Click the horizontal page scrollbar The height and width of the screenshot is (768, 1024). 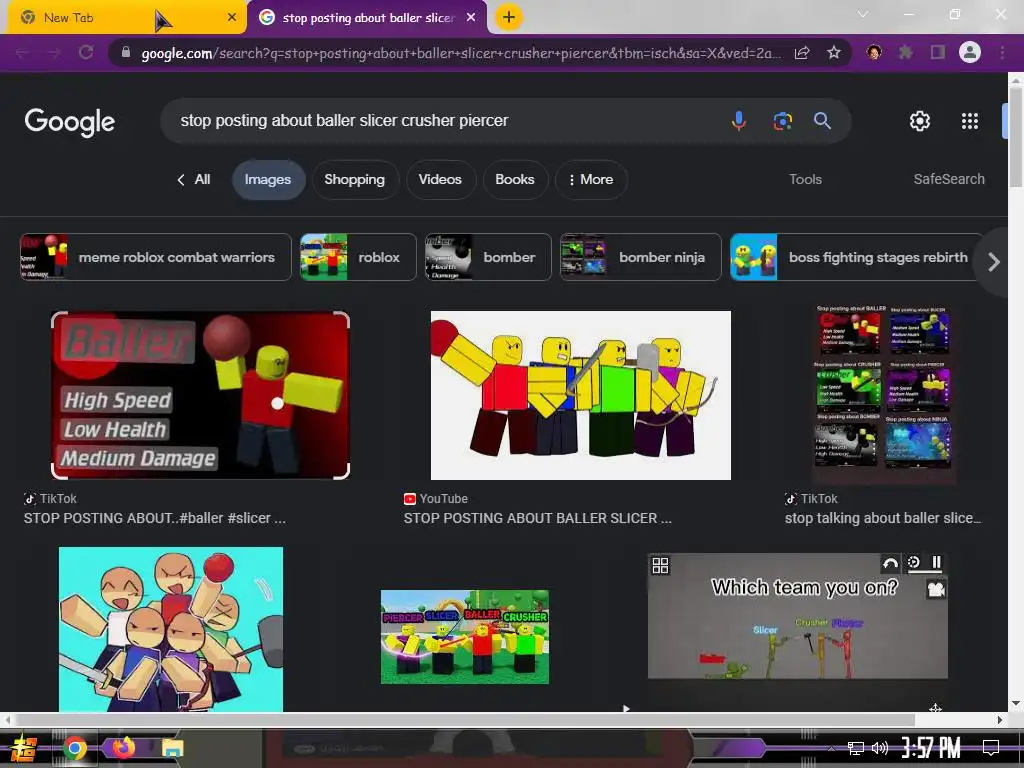click(x=464, y=720)
